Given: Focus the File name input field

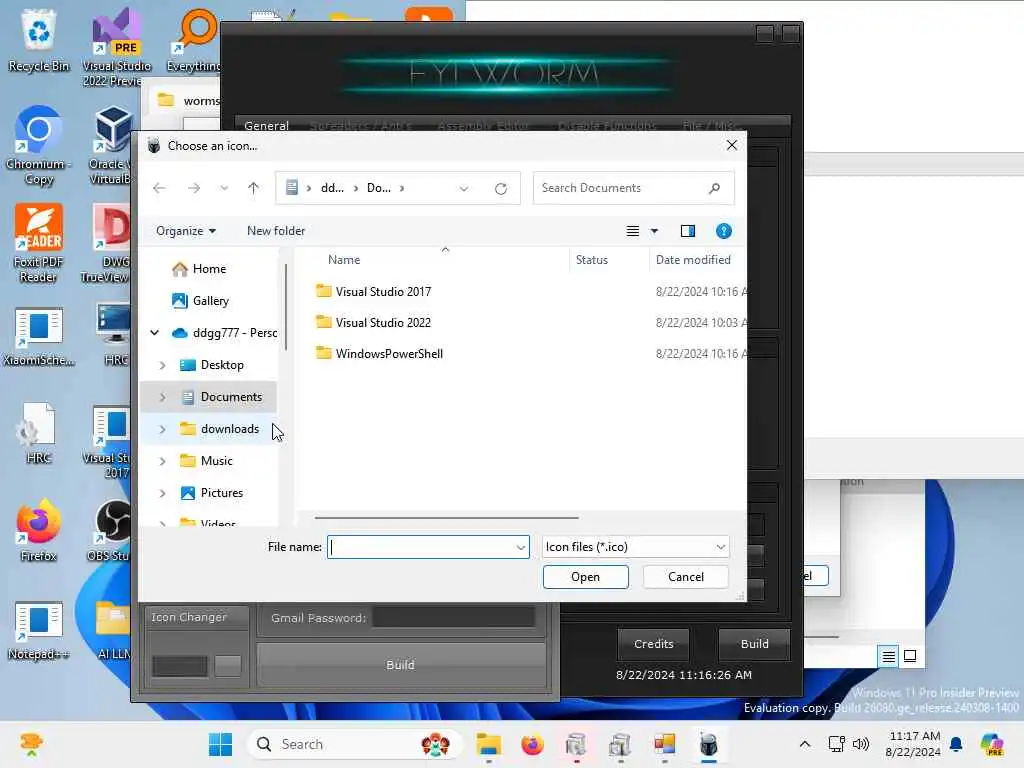Looking at the screenshot, I should (x=428, y=547).
